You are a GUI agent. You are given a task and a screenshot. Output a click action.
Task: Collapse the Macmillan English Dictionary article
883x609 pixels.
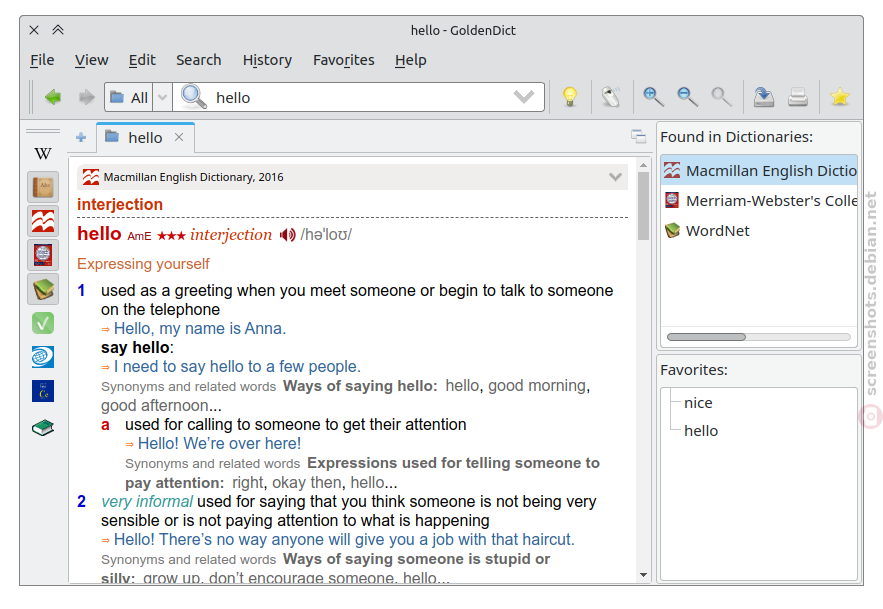coord(616,177)
